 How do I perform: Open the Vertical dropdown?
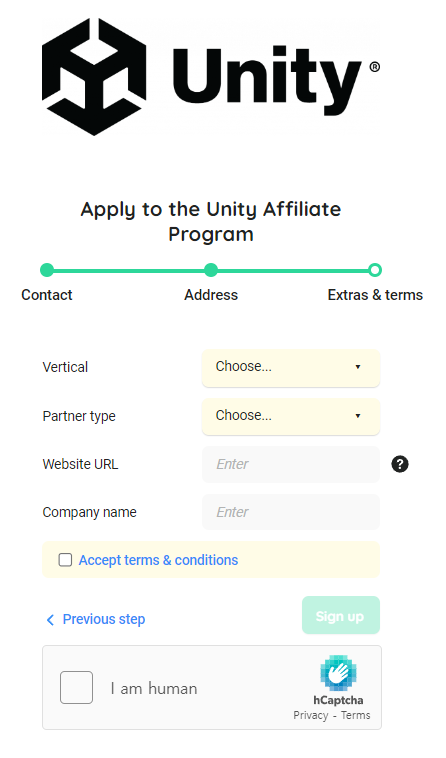tap(291, 367)
